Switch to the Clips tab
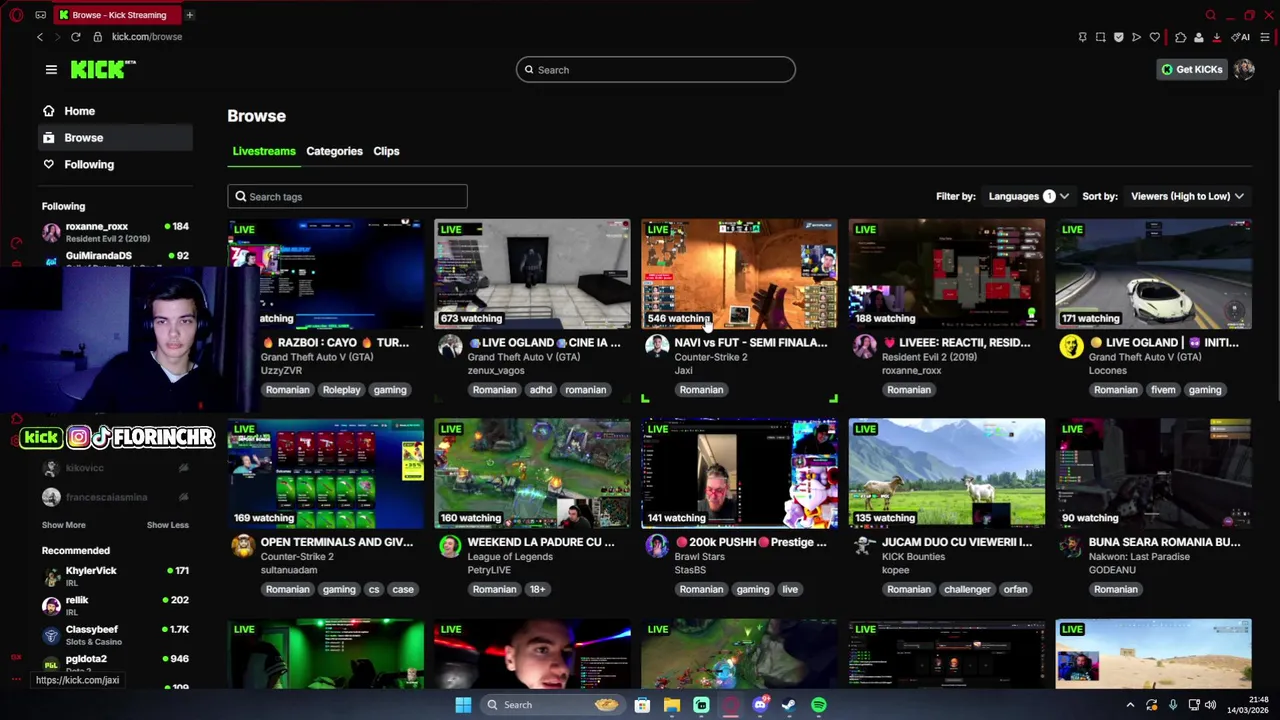The height and width of the screenshot is (720, 1280). point(386,151)
